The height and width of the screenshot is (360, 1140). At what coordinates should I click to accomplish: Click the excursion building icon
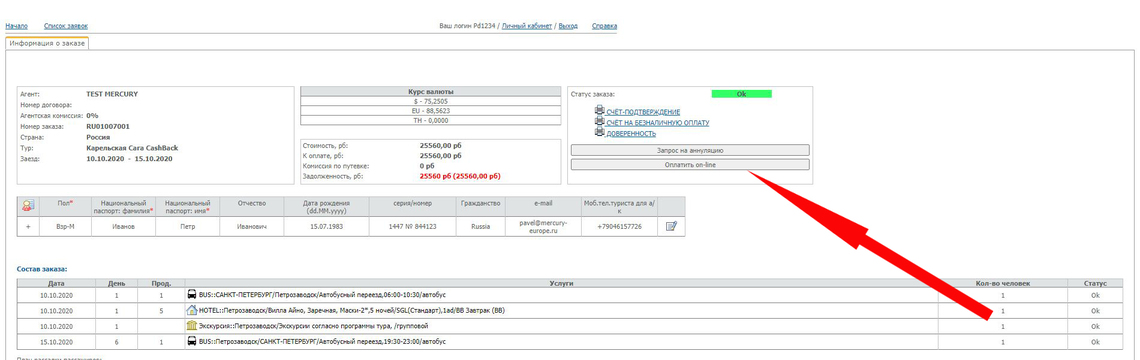(192, 326)
